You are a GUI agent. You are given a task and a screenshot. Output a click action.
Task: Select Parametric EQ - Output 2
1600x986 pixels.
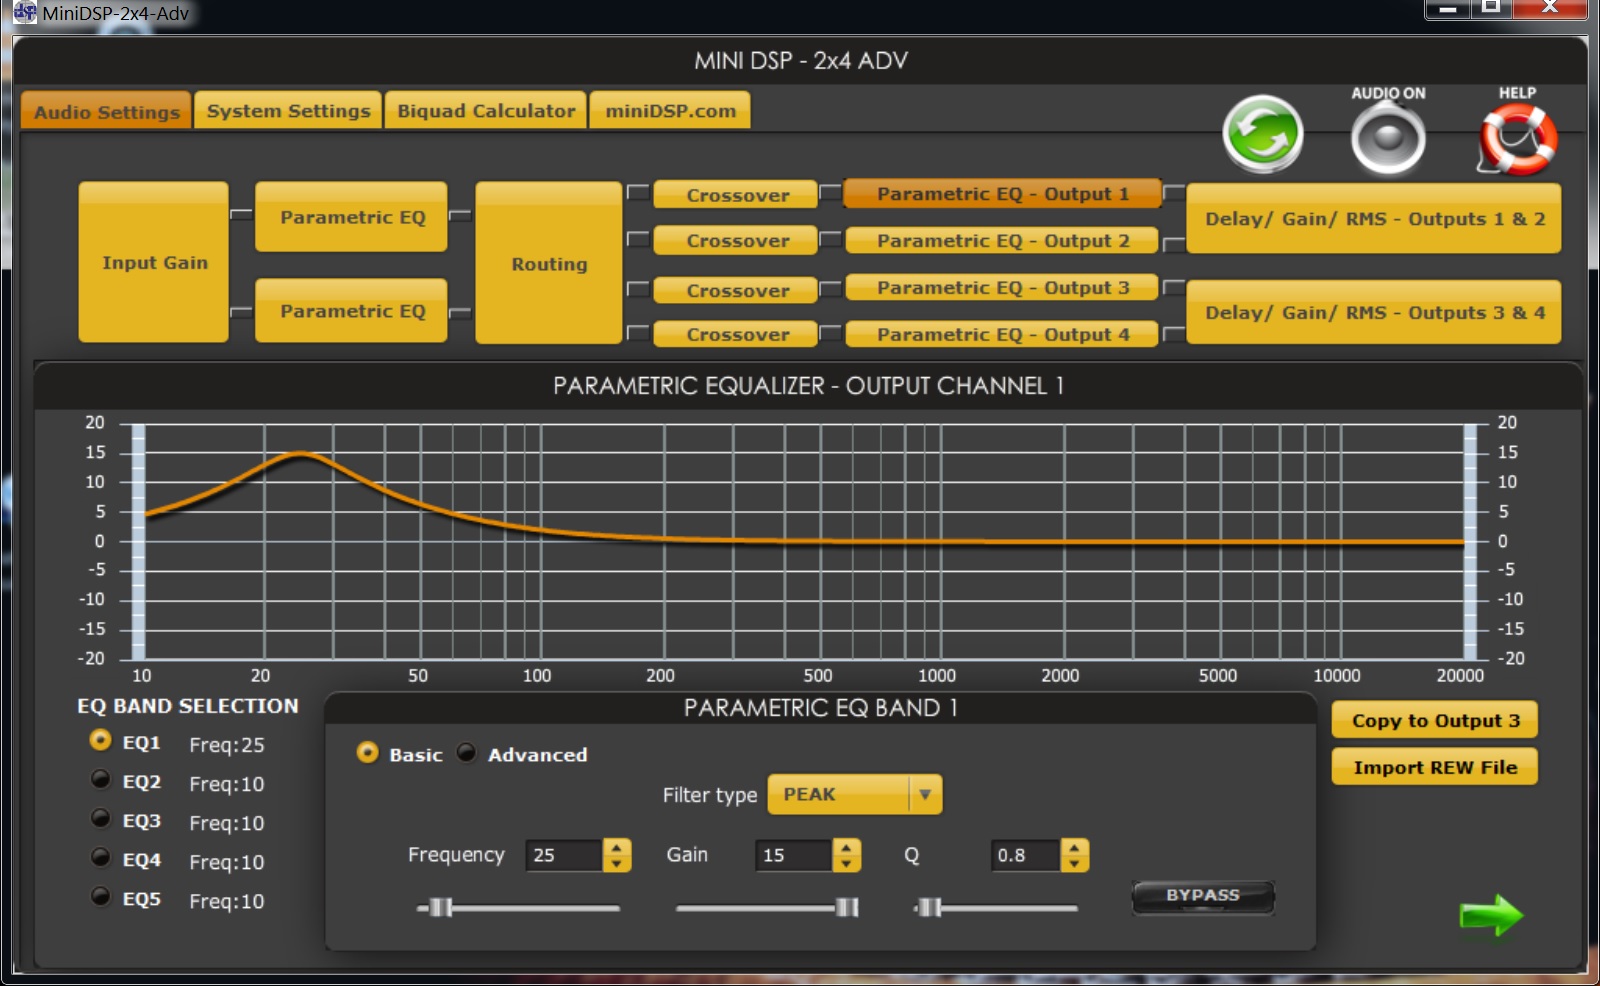pos(1002,241)
